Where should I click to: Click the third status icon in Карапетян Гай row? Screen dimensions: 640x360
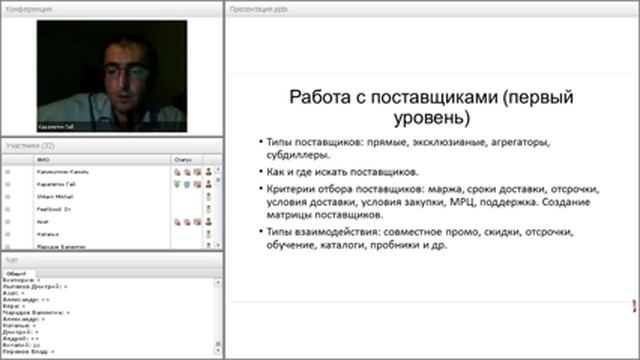[197, 184]
